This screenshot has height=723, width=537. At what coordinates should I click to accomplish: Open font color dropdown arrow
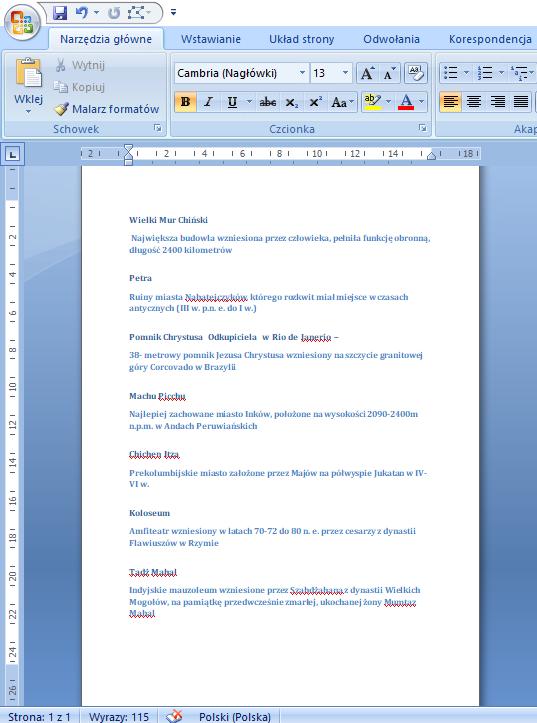421,102
